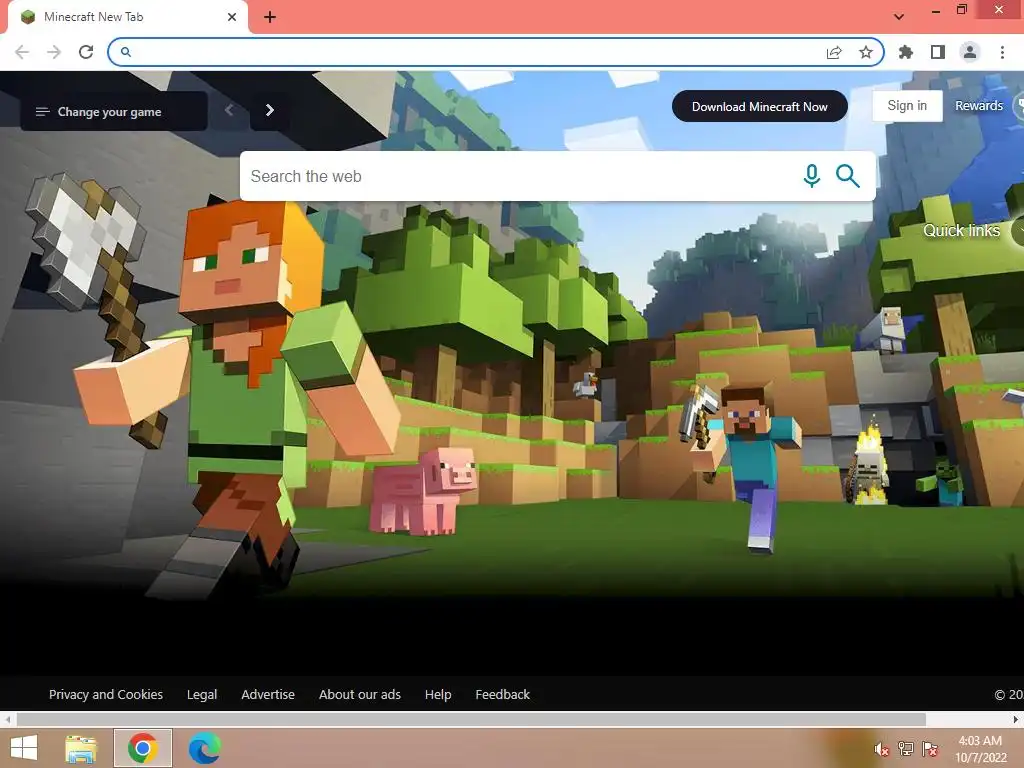Open the Help footer link
The height and width of the screenshot is (768, 1024).
tap(438, 695)
